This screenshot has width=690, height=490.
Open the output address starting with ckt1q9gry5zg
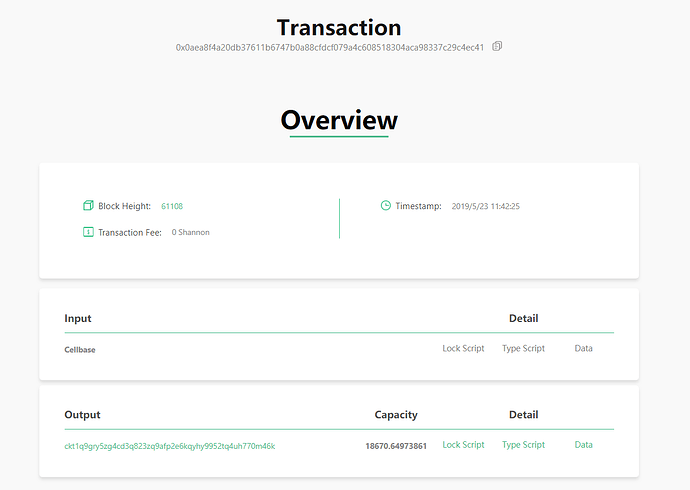coord(169,446)
